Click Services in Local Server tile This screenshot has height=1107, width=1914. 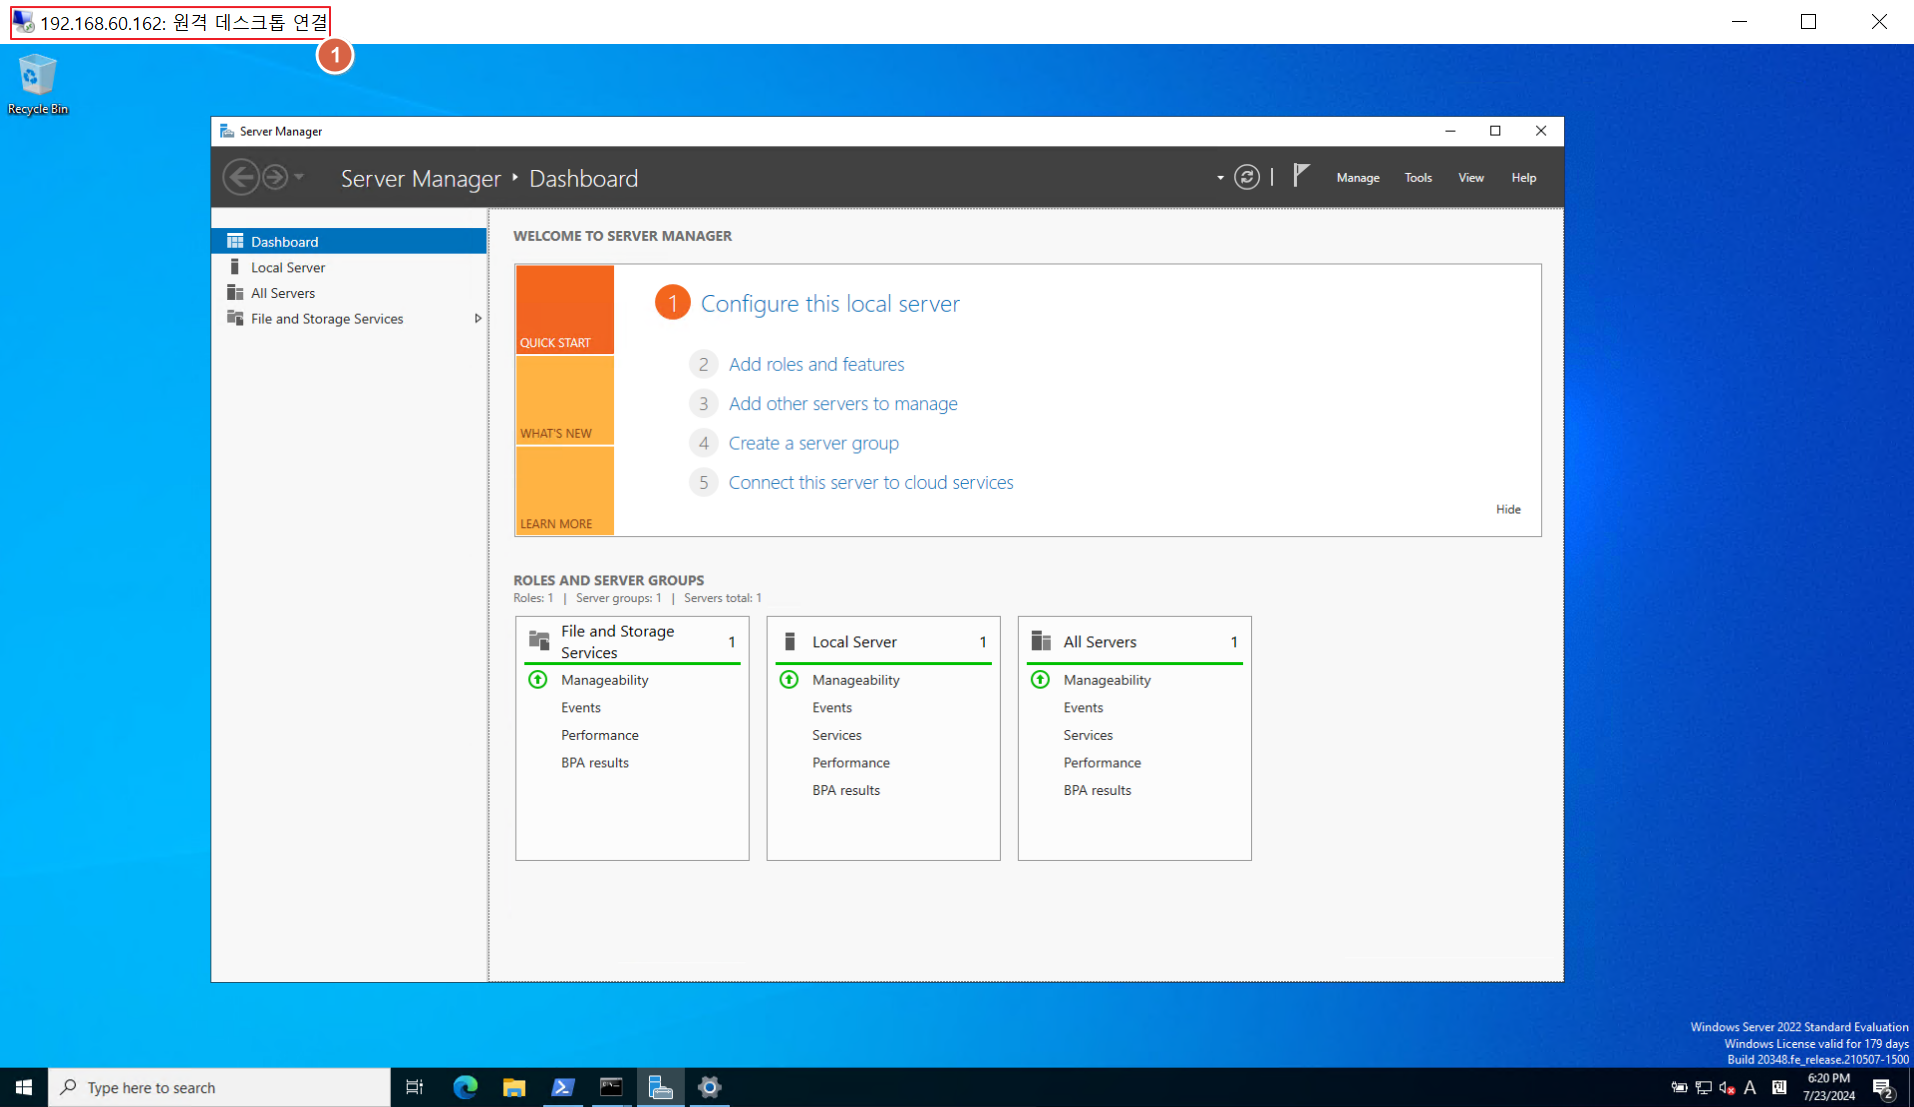[x=836, y=735]
